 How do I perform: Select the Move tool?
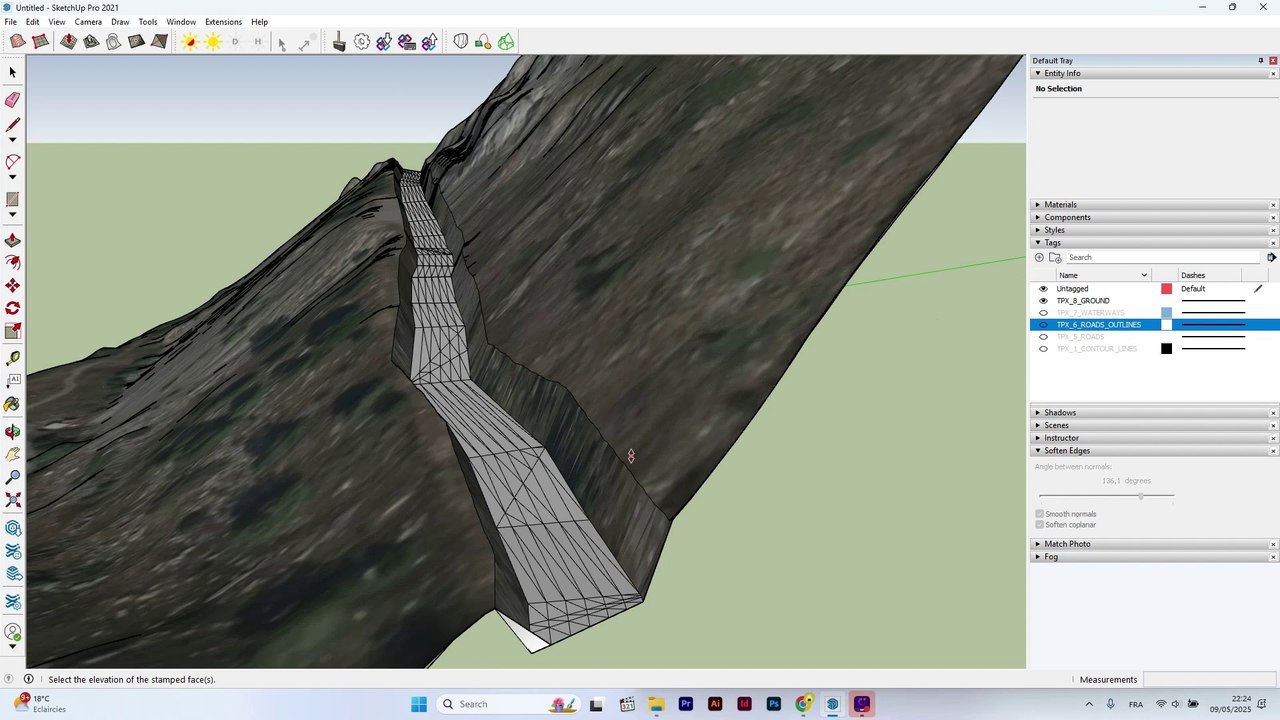(13, 286)
